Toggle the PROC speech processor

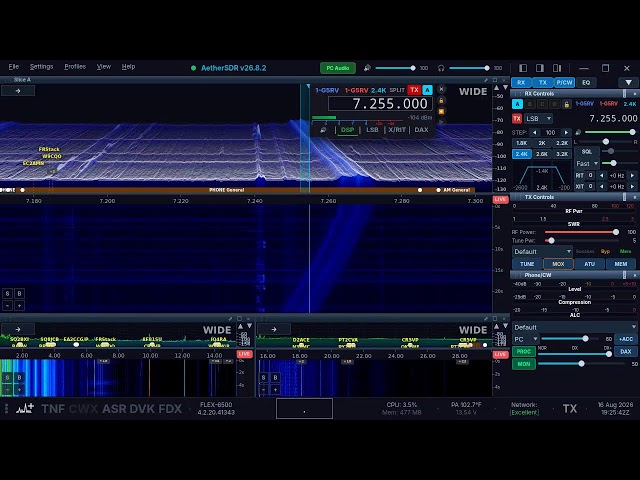[x=523, y=351]
